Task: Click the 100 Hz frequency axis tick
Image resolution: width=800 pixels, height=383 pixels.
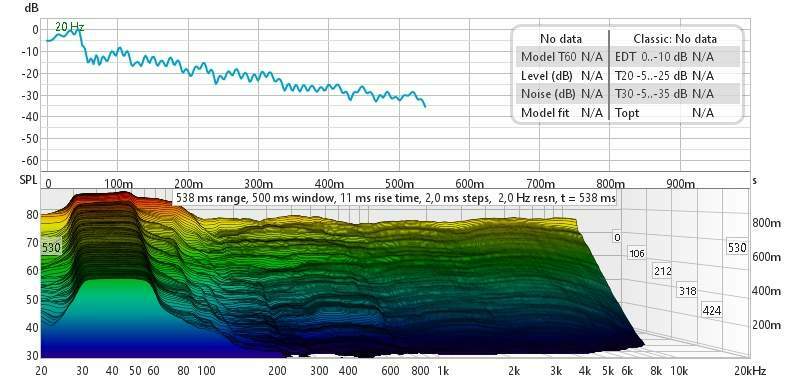Action: tap(206, 371)
